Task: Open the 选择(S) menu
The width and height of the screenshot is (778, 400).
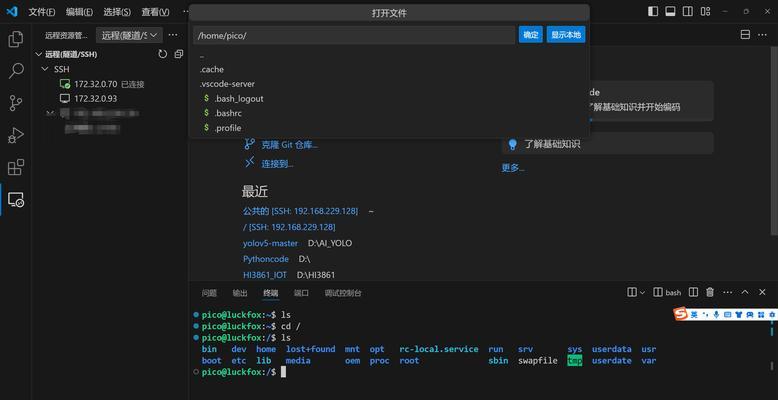Action: (x=117, y=12)
